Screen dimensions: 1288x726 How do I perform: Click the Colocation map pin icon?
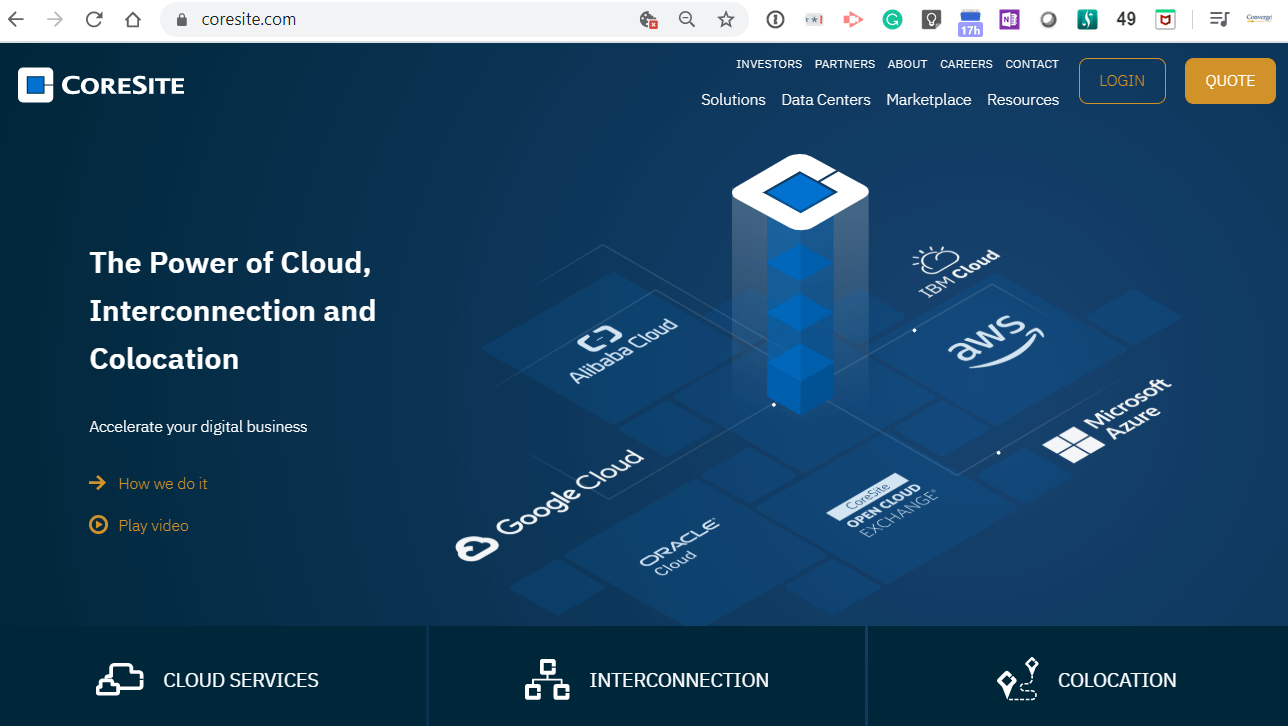1017,679
